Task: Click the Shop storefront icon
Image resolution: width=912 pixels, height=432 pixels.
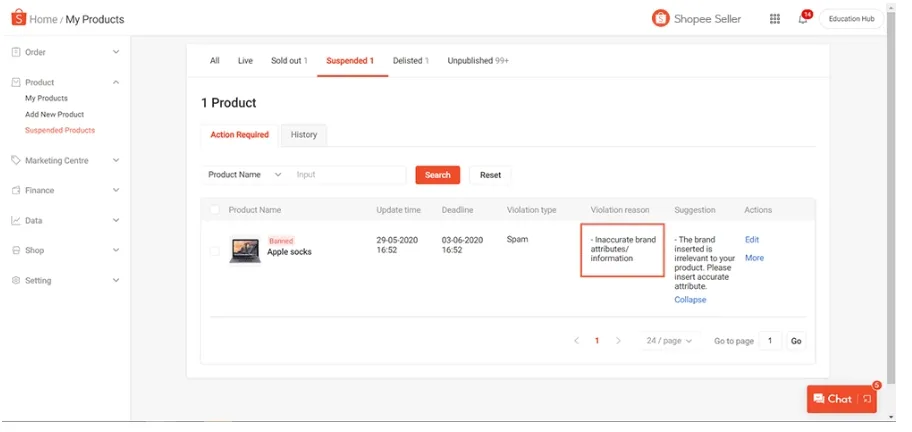Action: (16, 250)
